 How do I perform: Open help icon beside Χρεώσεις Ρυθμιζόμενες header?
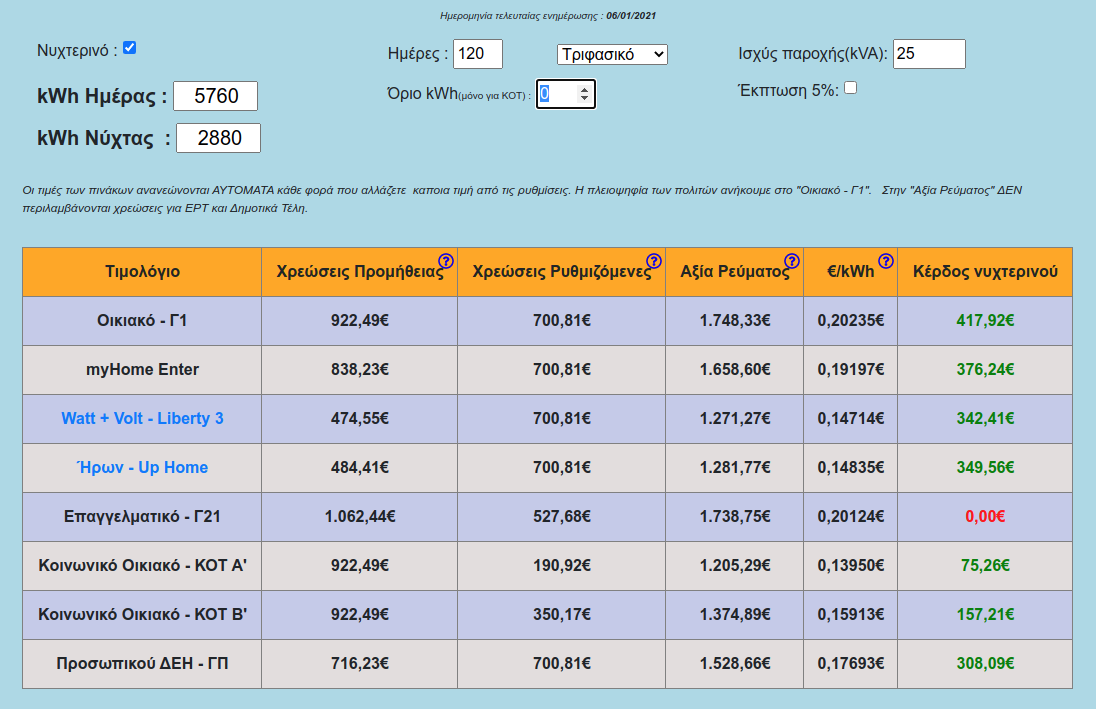pos(654,261)
